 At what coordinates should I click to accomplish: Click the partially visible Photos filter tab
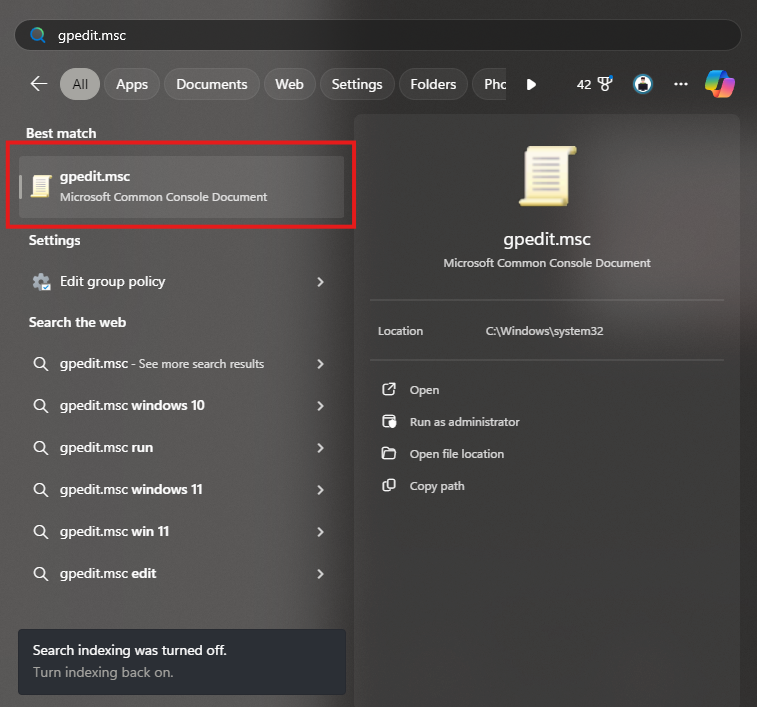pos(490,84)
